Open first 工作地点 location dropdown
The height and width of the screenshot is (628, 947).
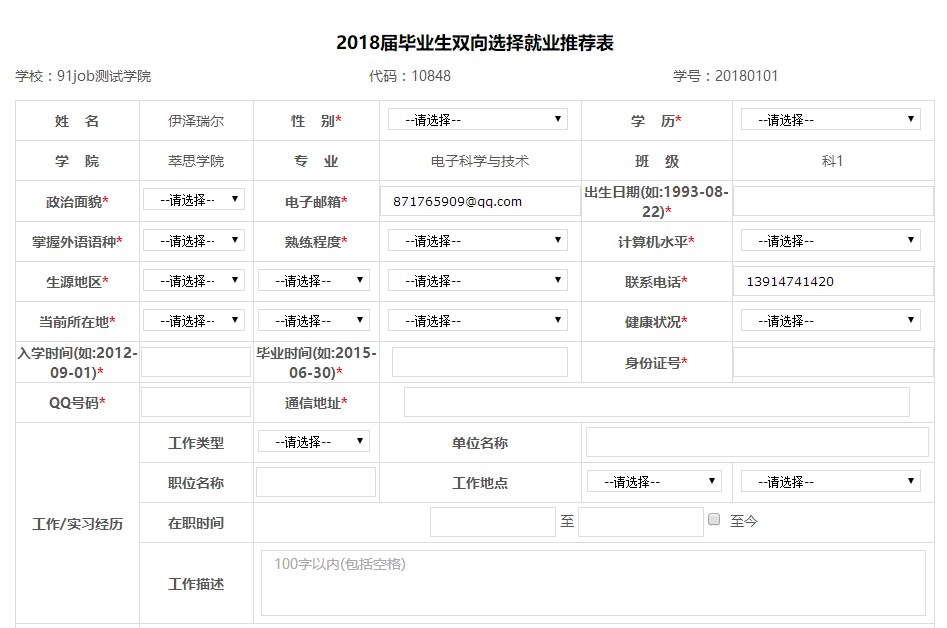pos(654,482)
